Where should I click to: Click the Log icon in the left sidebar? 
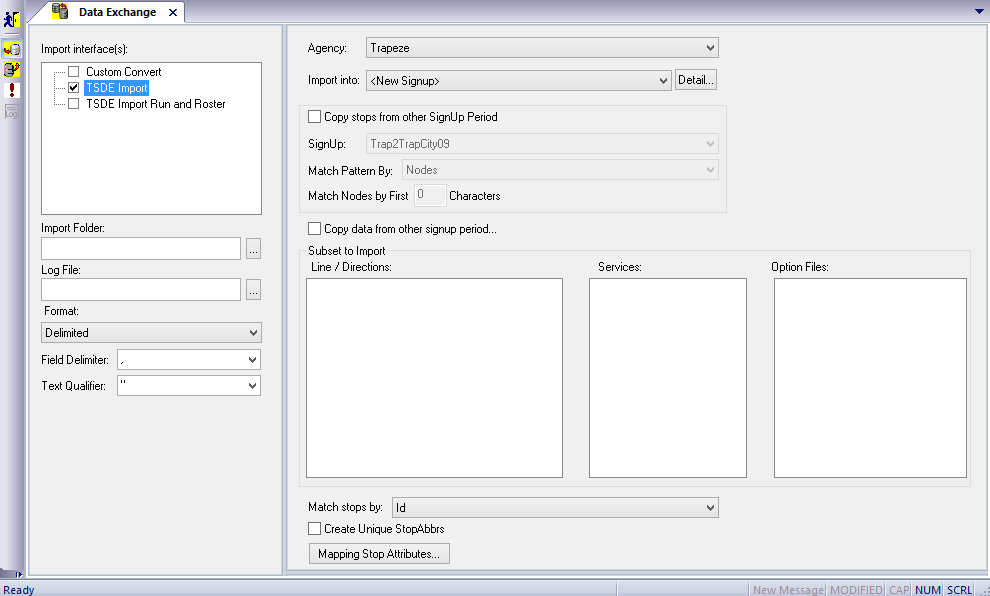(10, 112)
